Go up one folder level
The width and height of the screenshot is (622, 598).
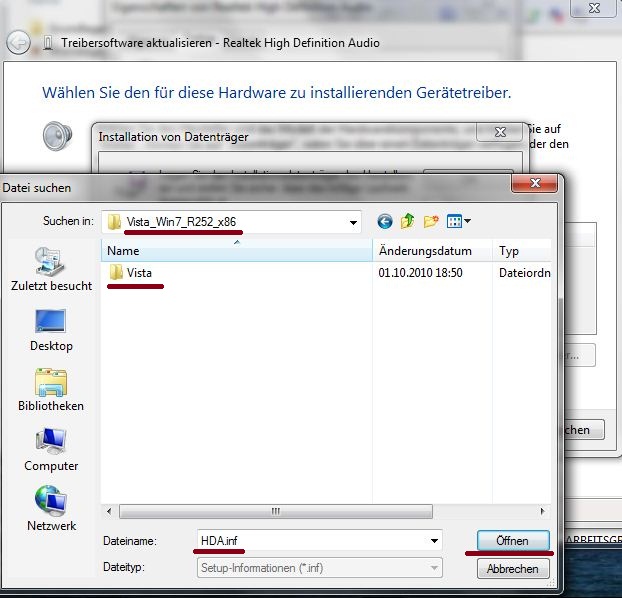pyautogui.click(x=408, y=221)
